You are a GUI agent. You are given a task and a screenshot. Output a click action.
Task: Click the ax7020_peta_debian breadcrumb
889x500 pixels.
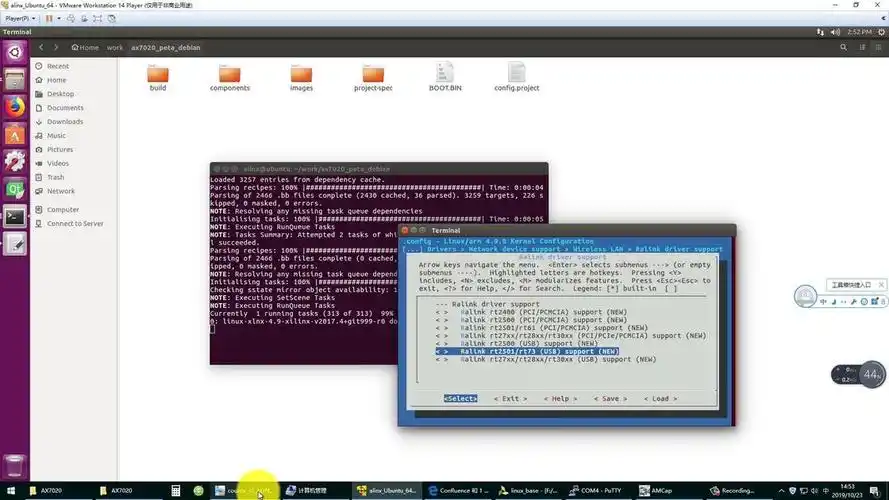[166, 48]
